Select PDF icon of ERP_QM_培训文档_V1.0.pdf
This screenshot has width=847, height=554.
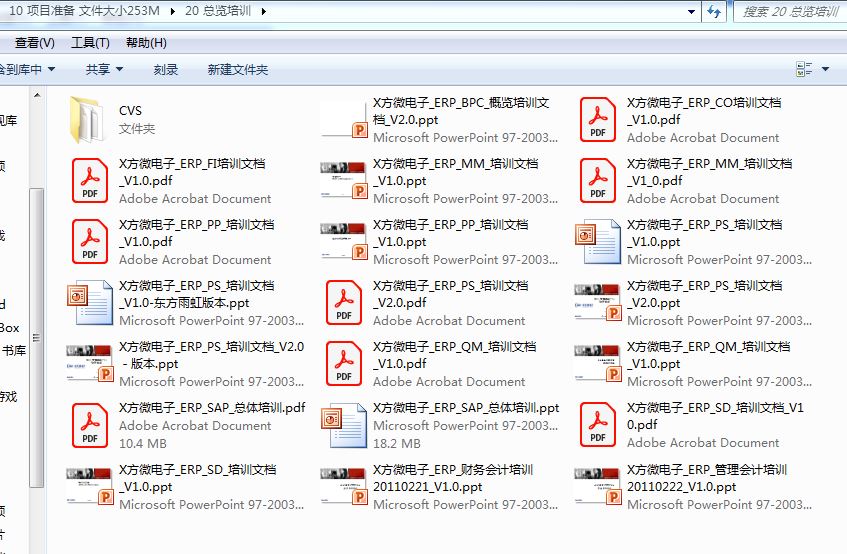[x=344, y=363]
